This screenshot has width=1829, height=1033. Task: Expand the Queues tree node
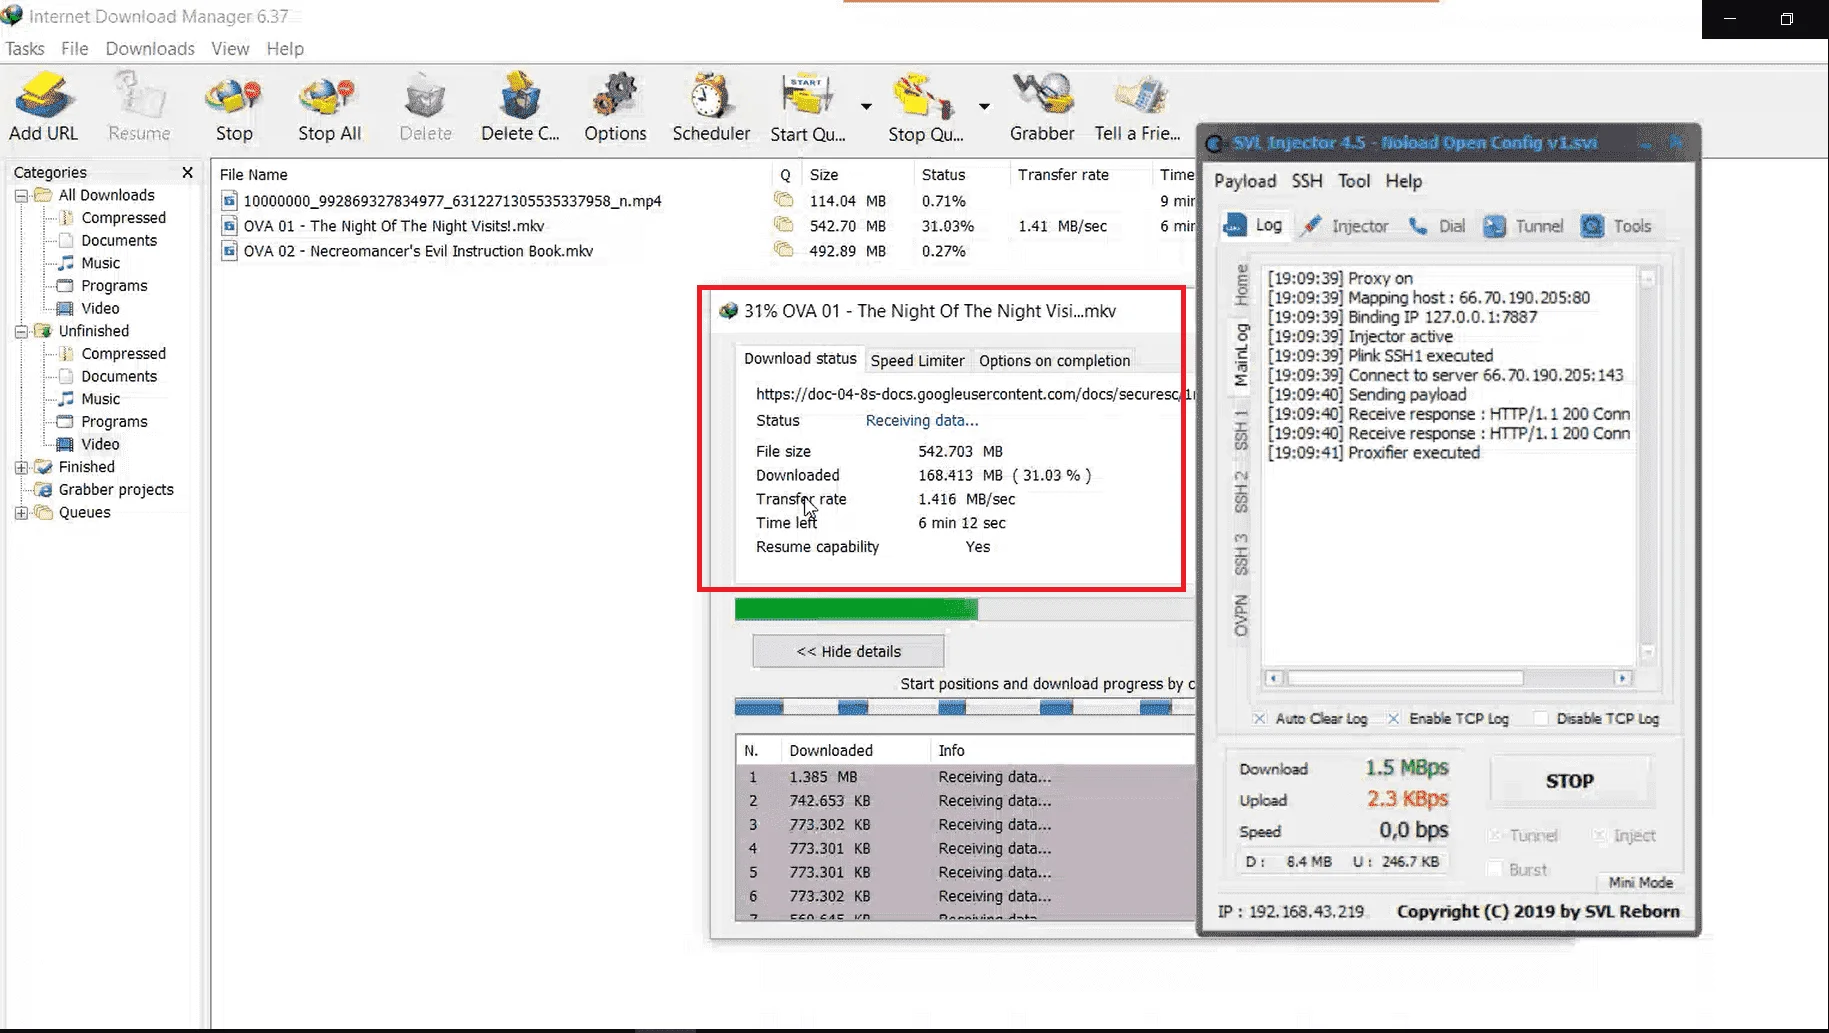[x=21, y=513]
